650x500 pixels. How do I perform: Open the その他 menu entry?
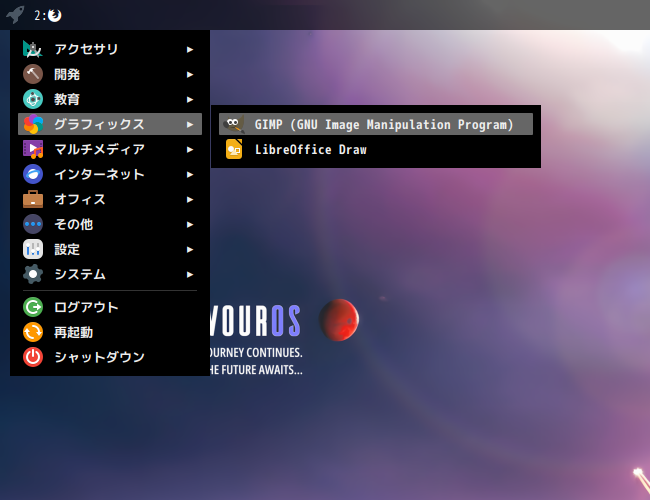click(x=110, y=224)
